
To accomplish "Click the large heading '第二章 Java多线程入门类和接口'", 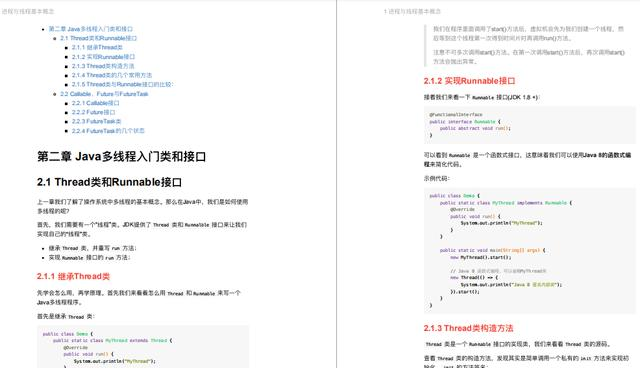I will pyautogui.click(x=122, y=157).
